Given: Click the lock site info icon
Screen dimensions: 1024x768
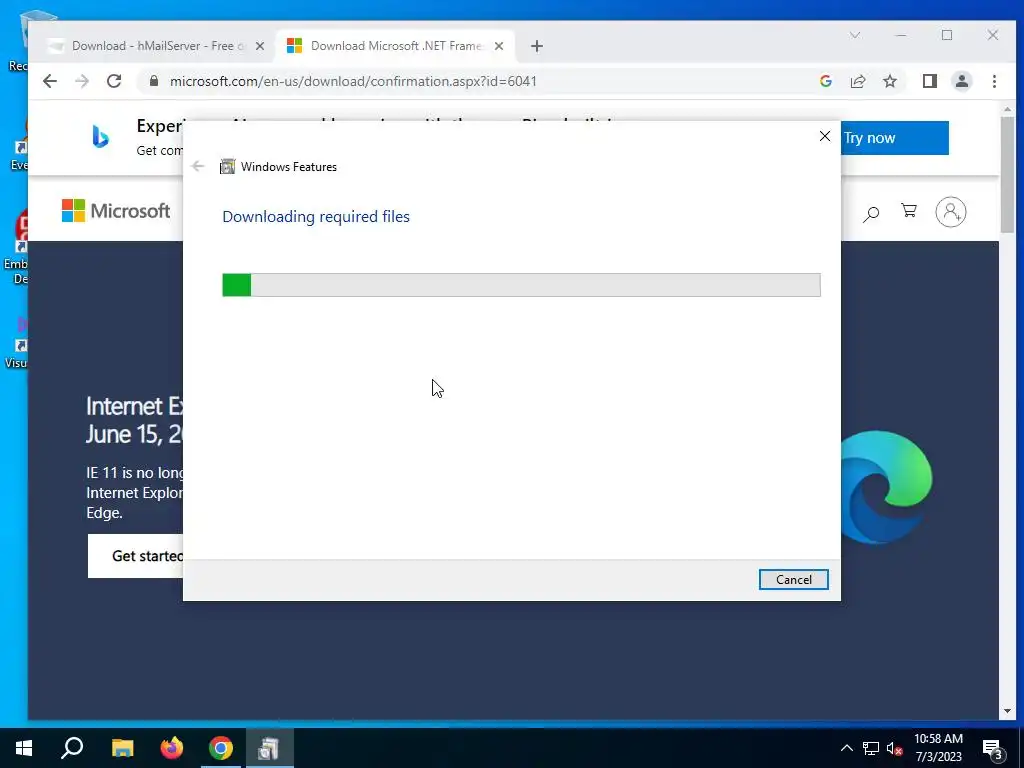Looking at the screenshot, I should (154, 81).
